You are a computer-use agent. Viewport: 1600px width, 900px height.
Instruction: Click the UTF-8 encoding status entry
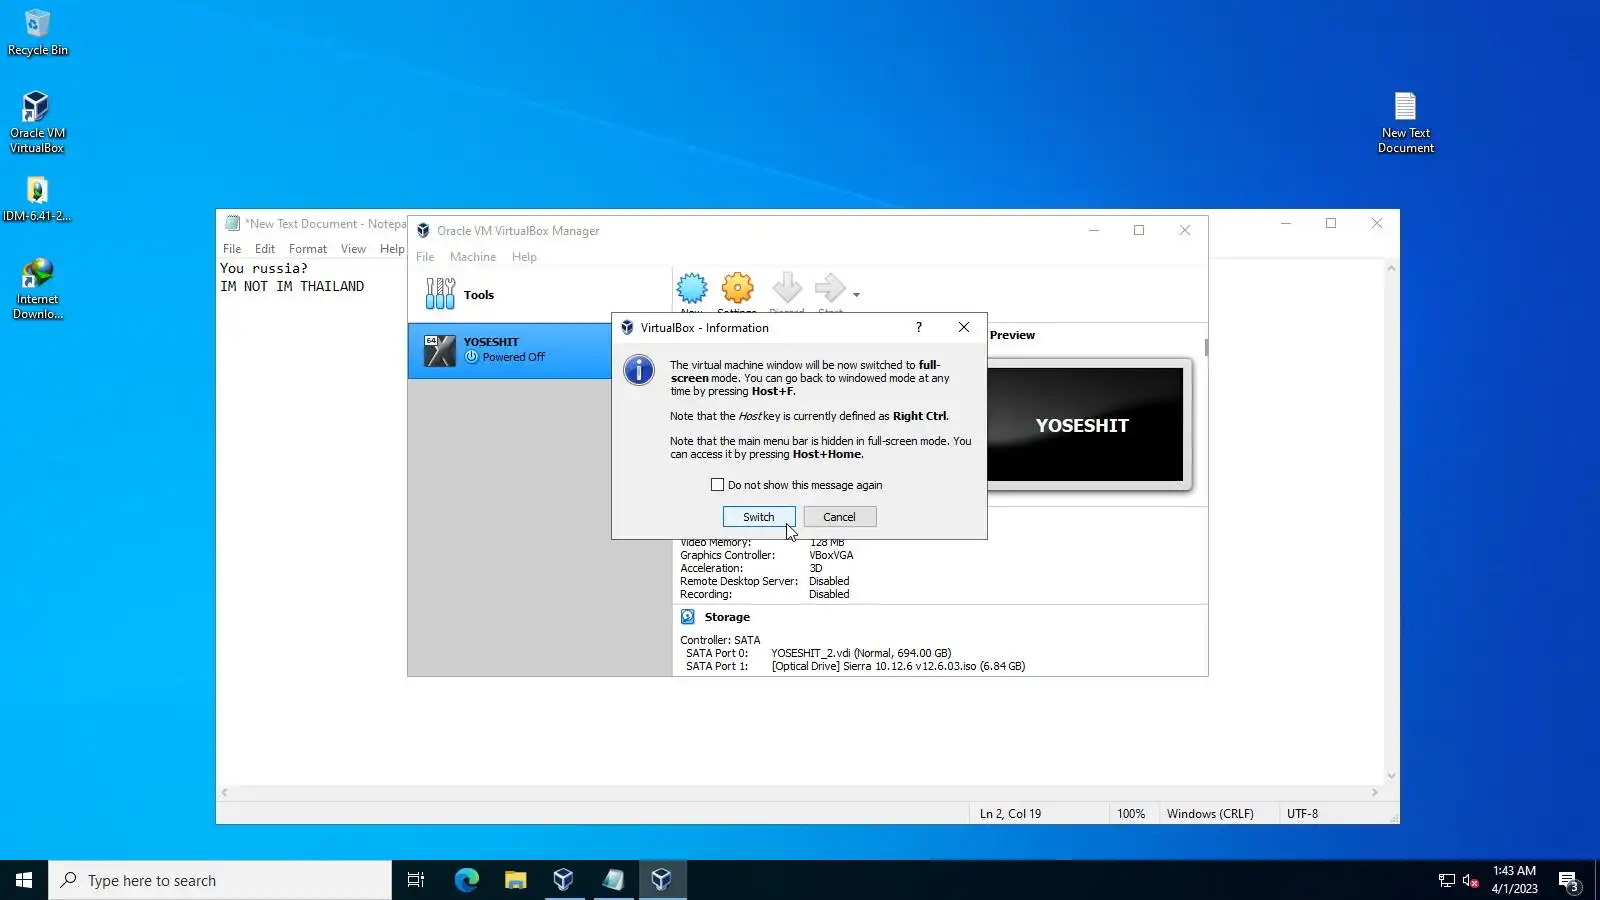pos(1302,814)
